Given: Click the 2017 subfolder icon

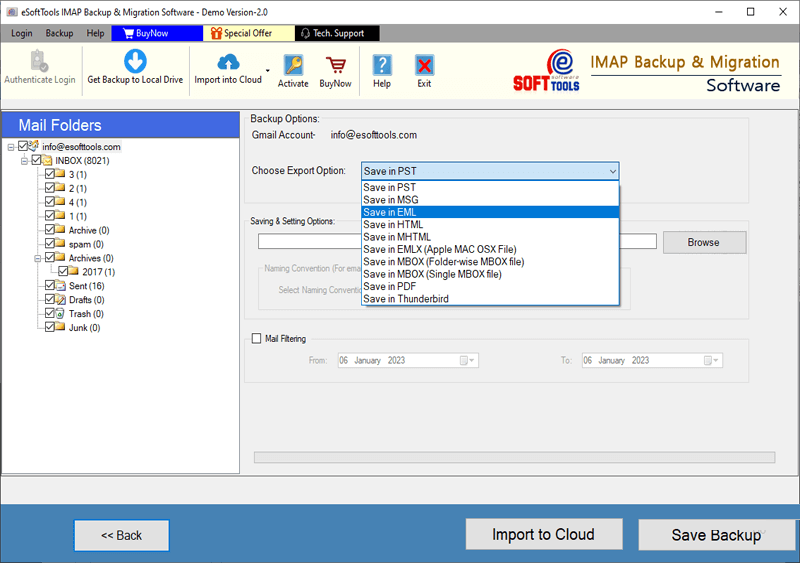Looking at the screenshot, I should click(74, 271).
